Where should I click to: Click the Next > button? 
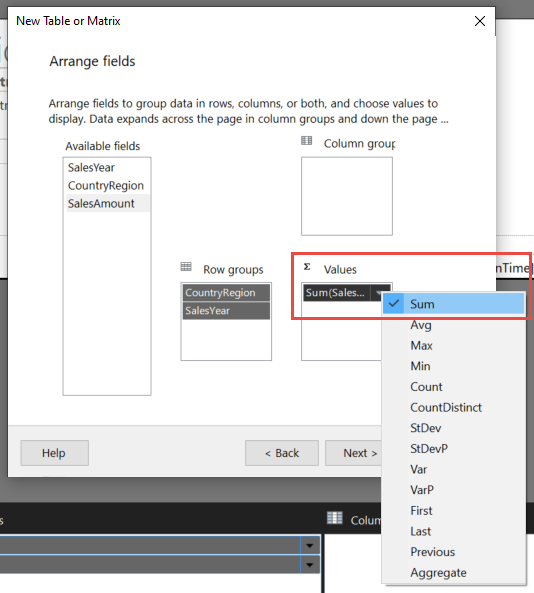(354, 453)
